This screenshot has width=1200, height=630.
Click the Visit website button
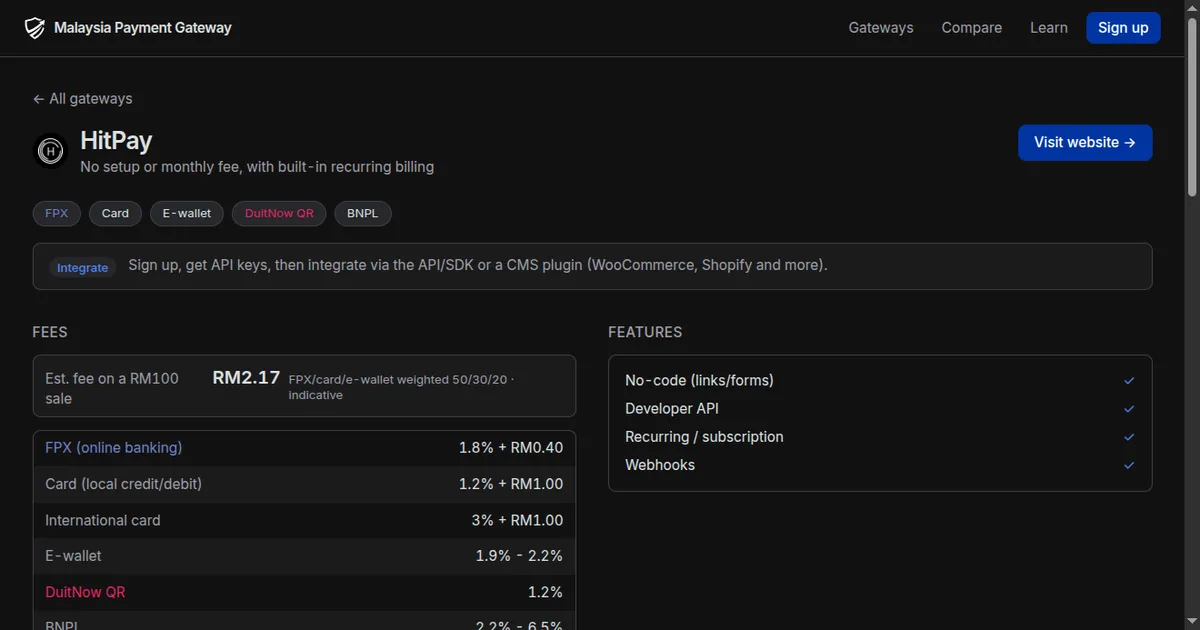pyautogui.click(x=1085, y=143)
